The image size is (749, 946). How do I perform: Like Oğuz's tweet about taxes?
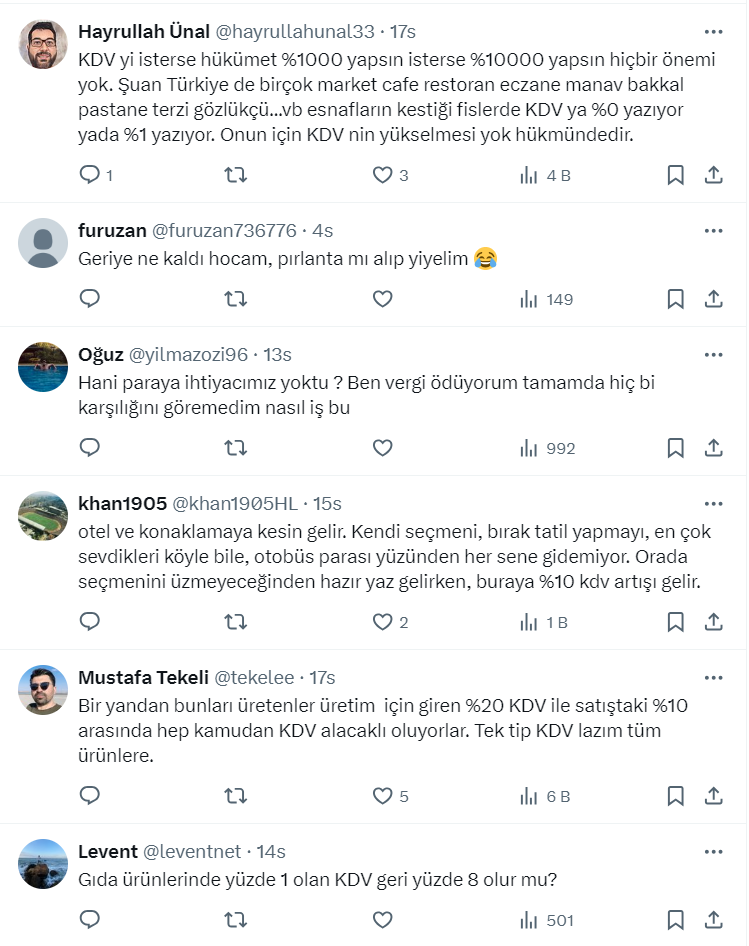pyautogui.click(x=382, y=448)
